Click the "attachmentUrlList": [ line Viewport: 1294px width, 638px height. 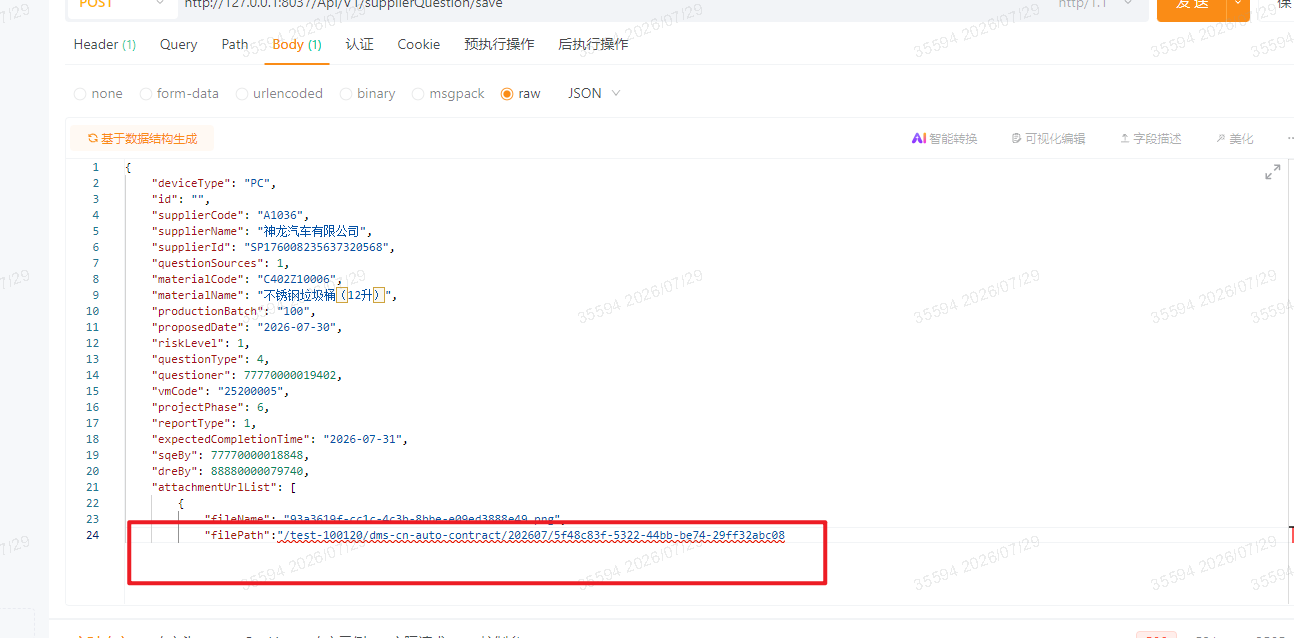pyautogui.click(x=223, y=487)
